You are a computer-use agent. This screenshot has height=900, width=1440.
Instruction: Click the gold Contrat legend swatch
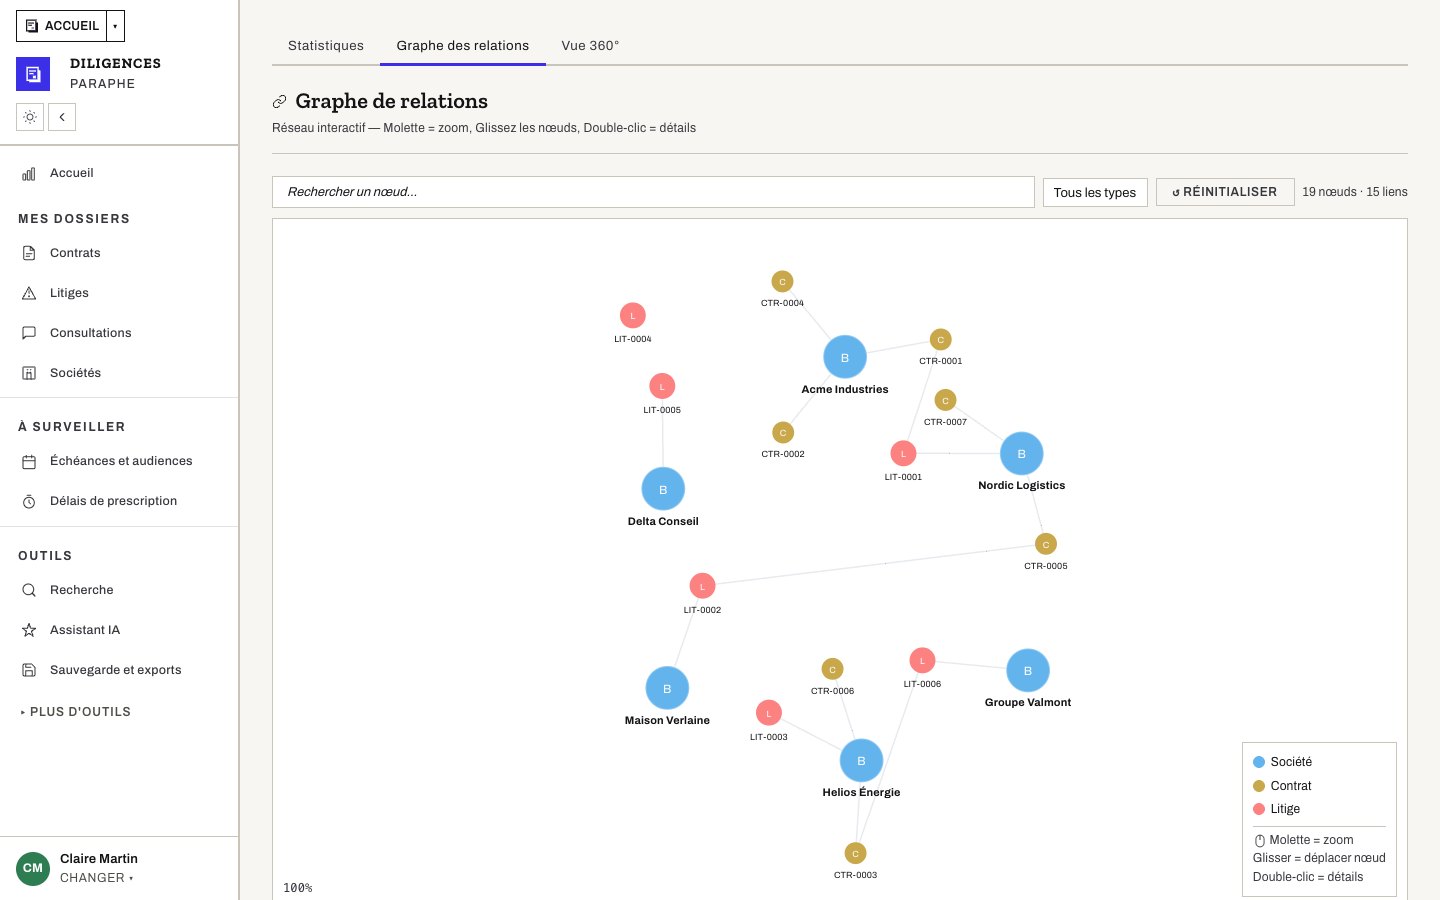pyautogui.click(x=1259, y=786)
